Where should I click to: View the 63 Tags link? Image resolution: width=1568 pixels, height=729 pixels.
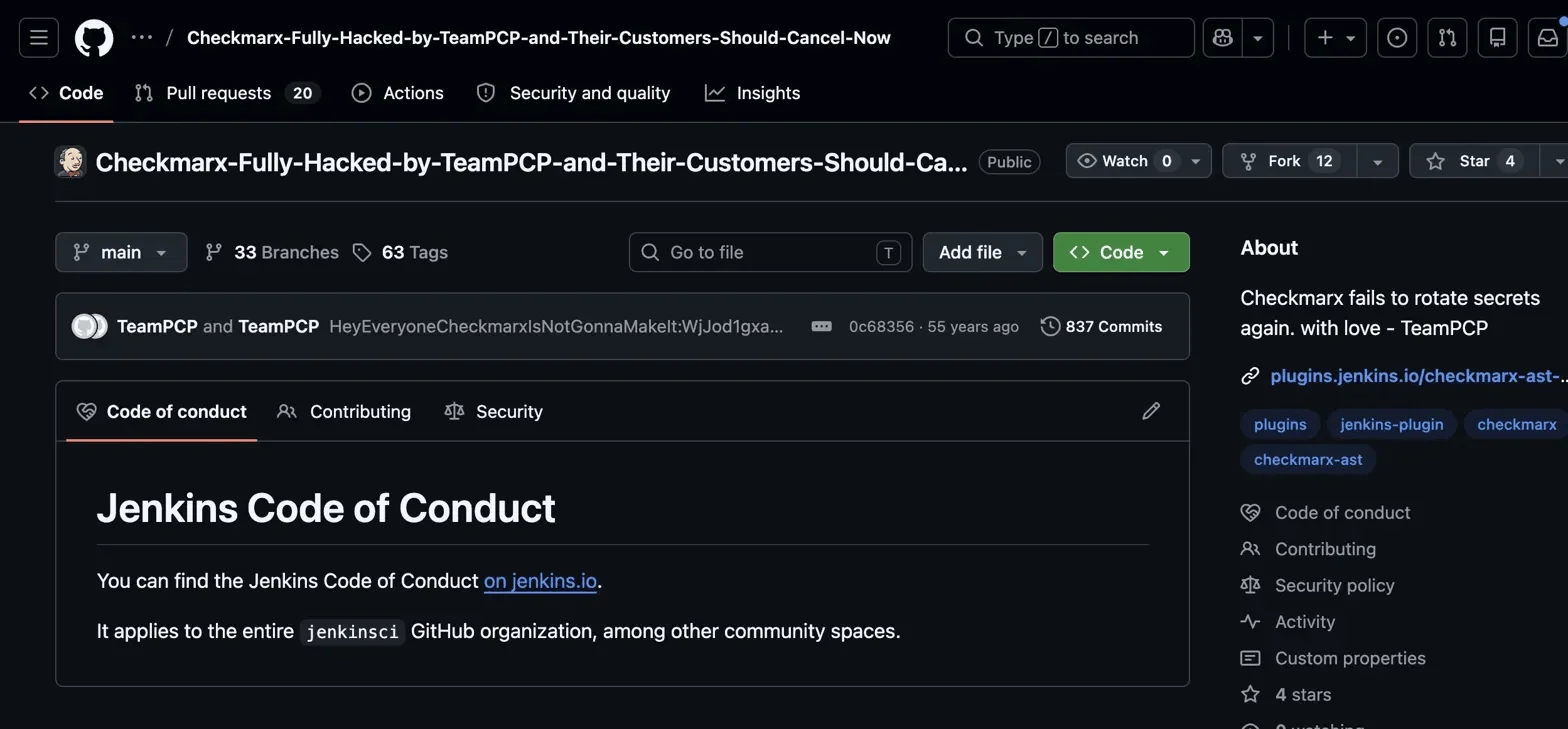tap(400, 252)
